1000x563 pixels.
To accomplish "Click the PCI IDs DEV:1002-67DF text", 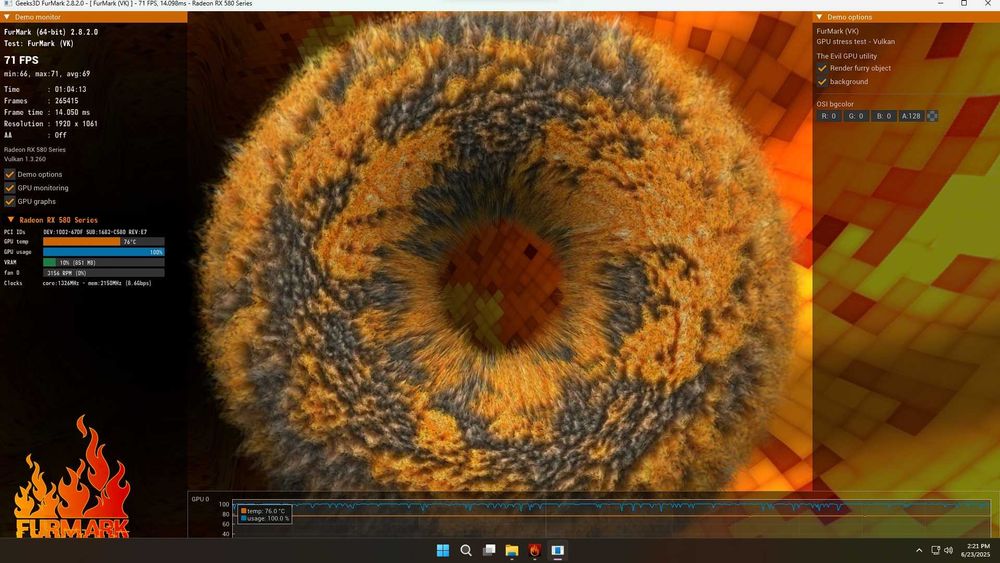I will click(x=95, y=232).
